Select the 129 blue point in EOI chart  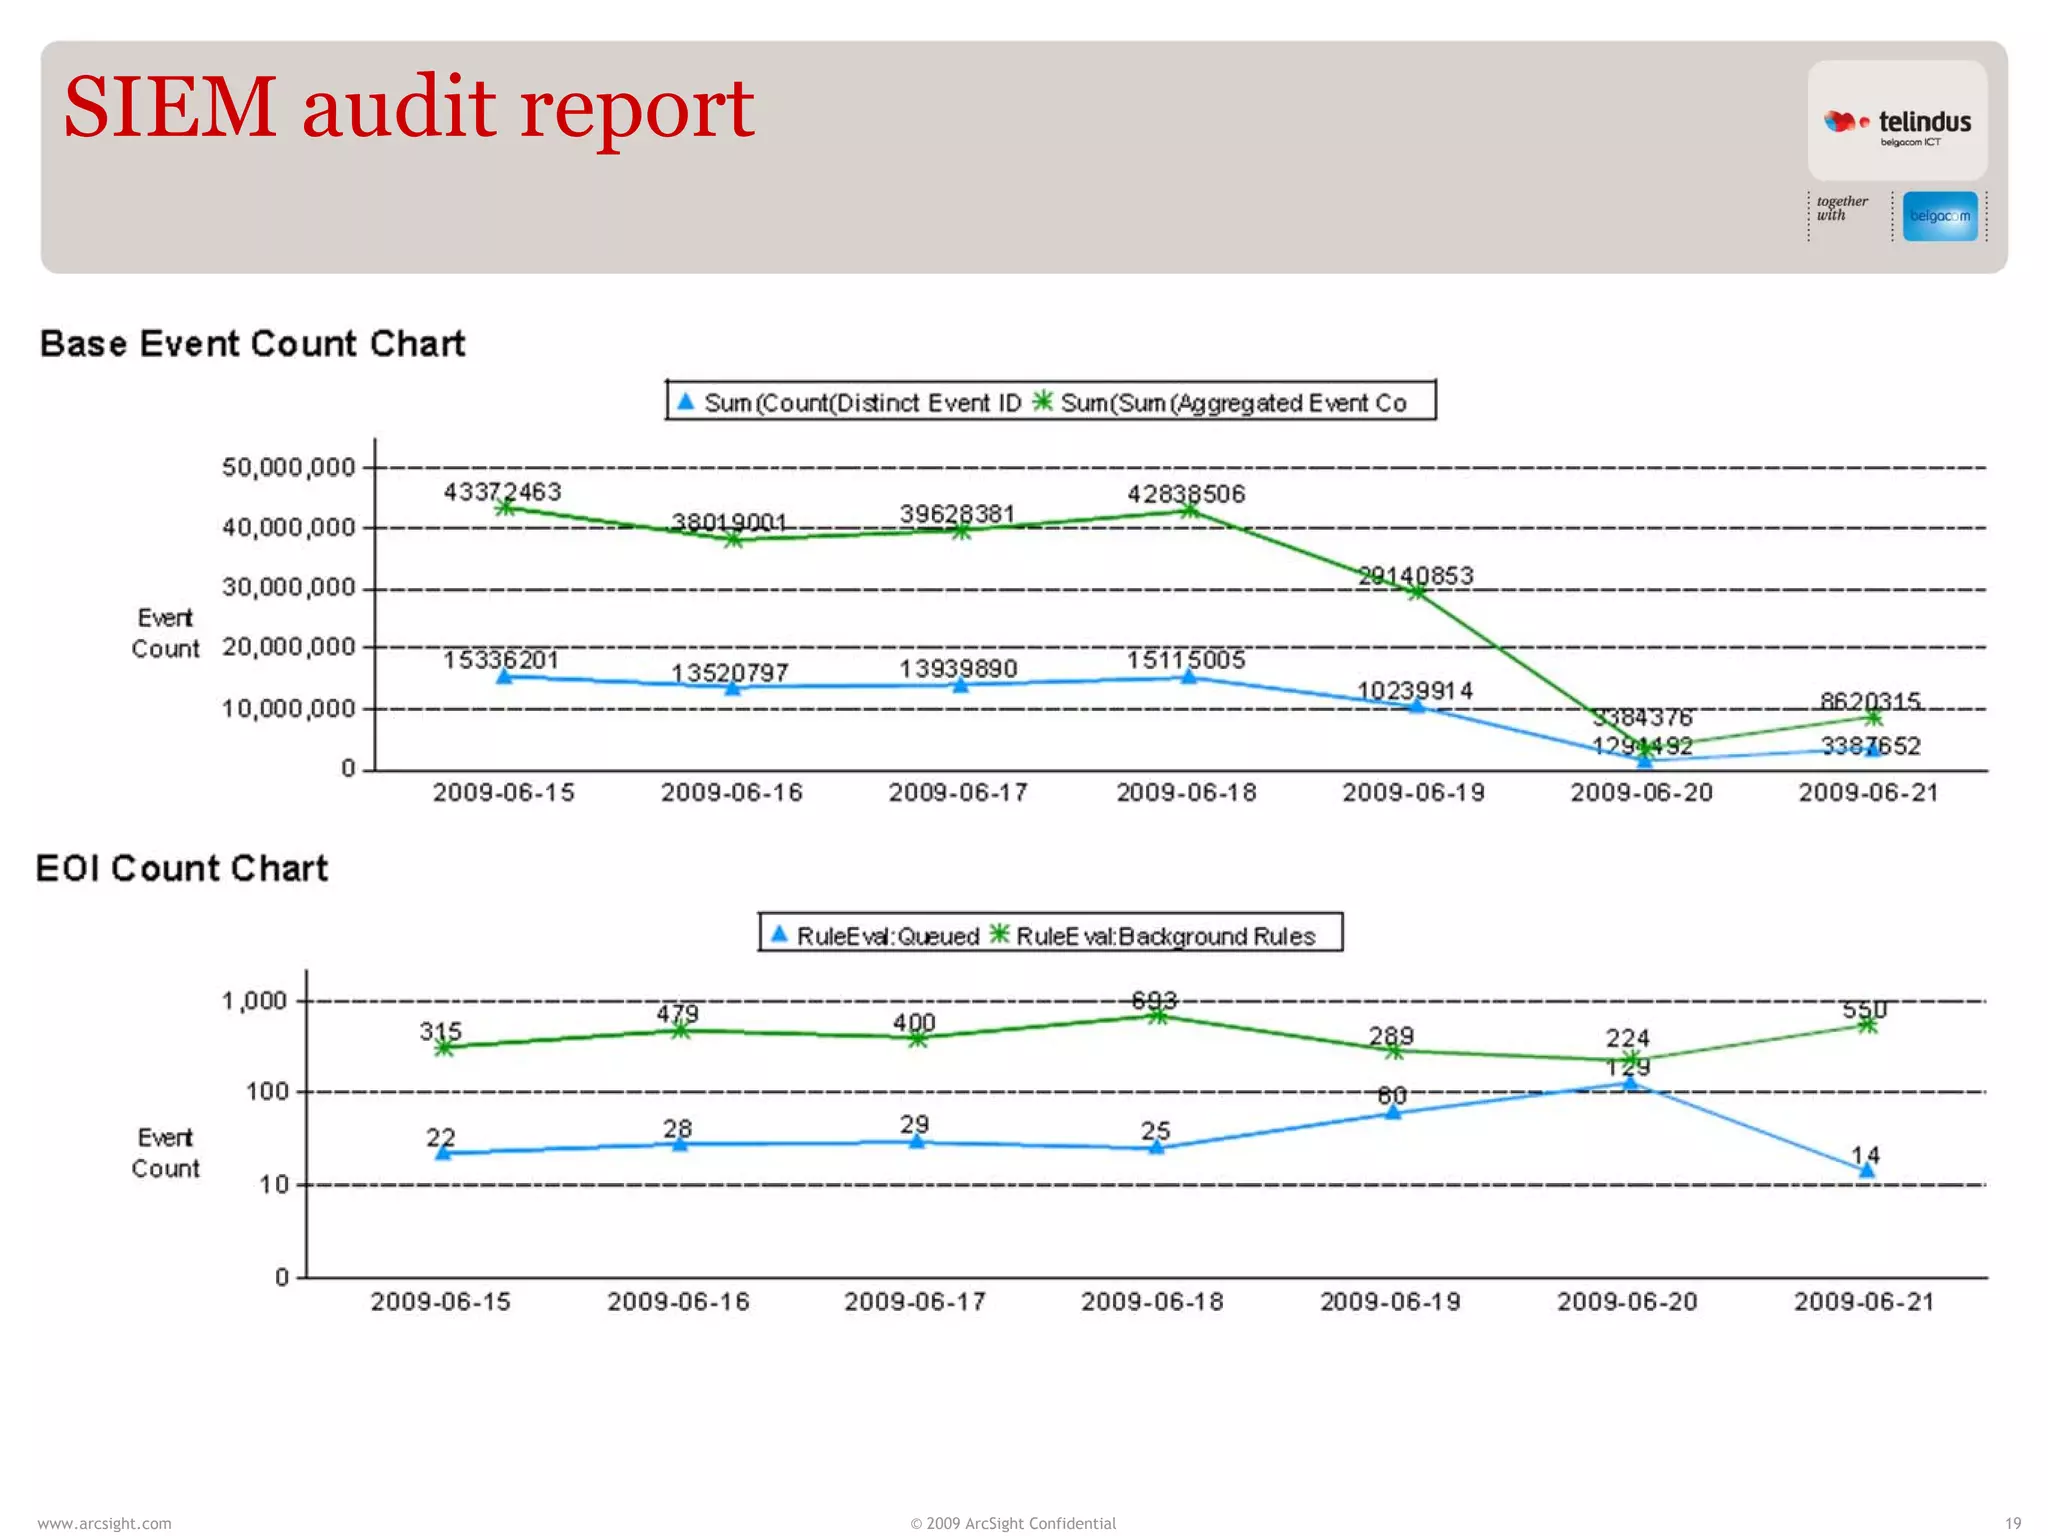click(1631, 1082)
